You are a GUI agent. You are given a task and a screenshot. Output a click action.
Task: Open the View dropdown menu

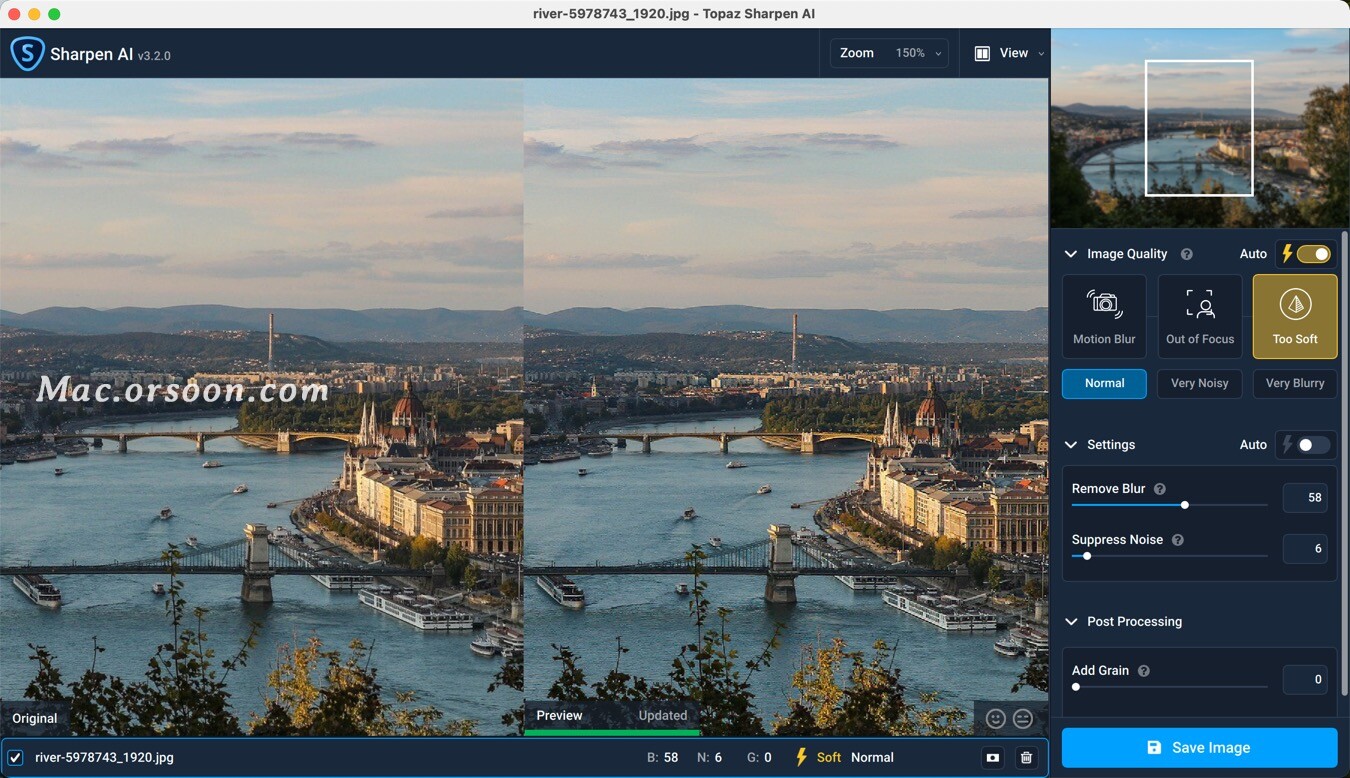(1010, 53)
